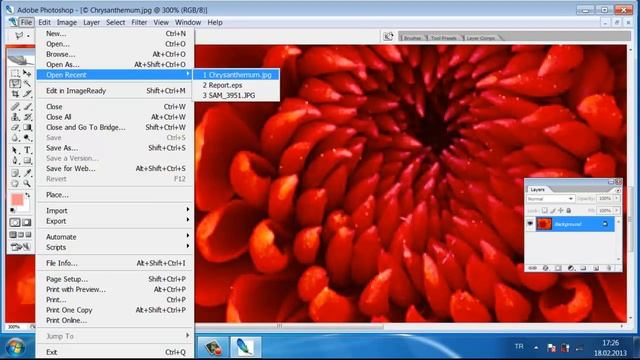The height and width of the screenshot is (360, 640).
Task: Open the Opacity slider arrow
Action: click(x=617, y=199)
